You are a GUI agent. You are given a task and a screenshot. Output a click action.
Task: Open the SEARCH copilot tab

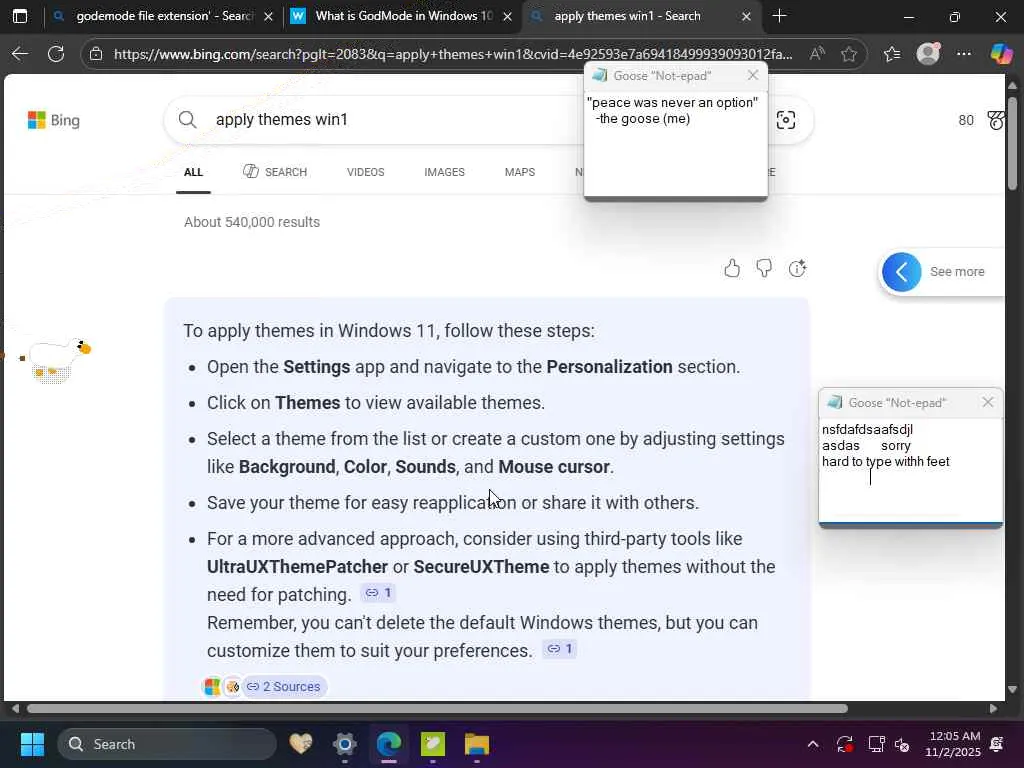(275, 172)
